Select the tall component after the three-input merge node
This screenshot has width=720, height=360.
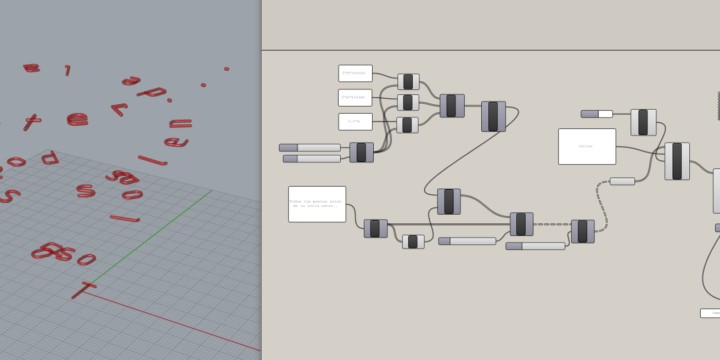[493, 117]
